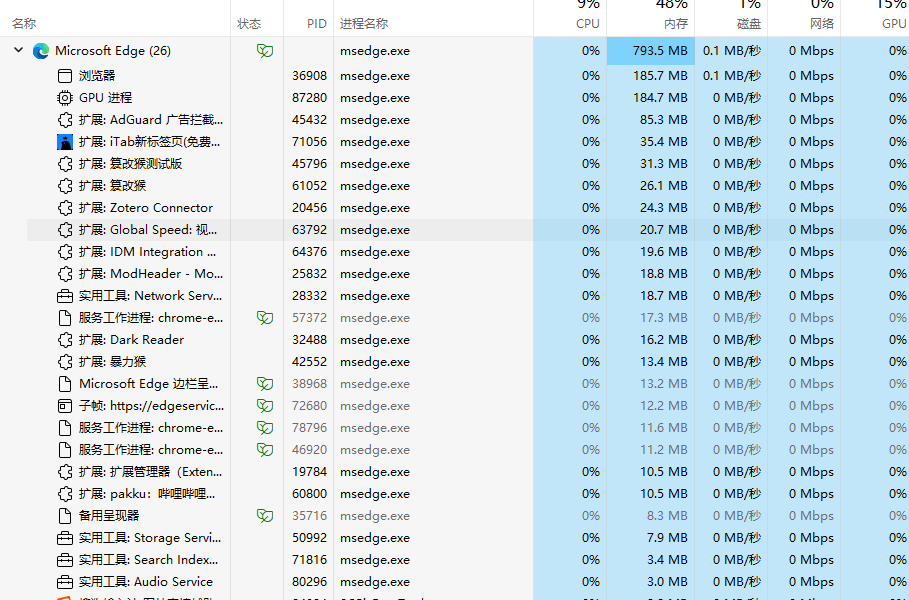The image size is (909, 600).
Task: Click PID value 60800
Action: pos(310,494)
